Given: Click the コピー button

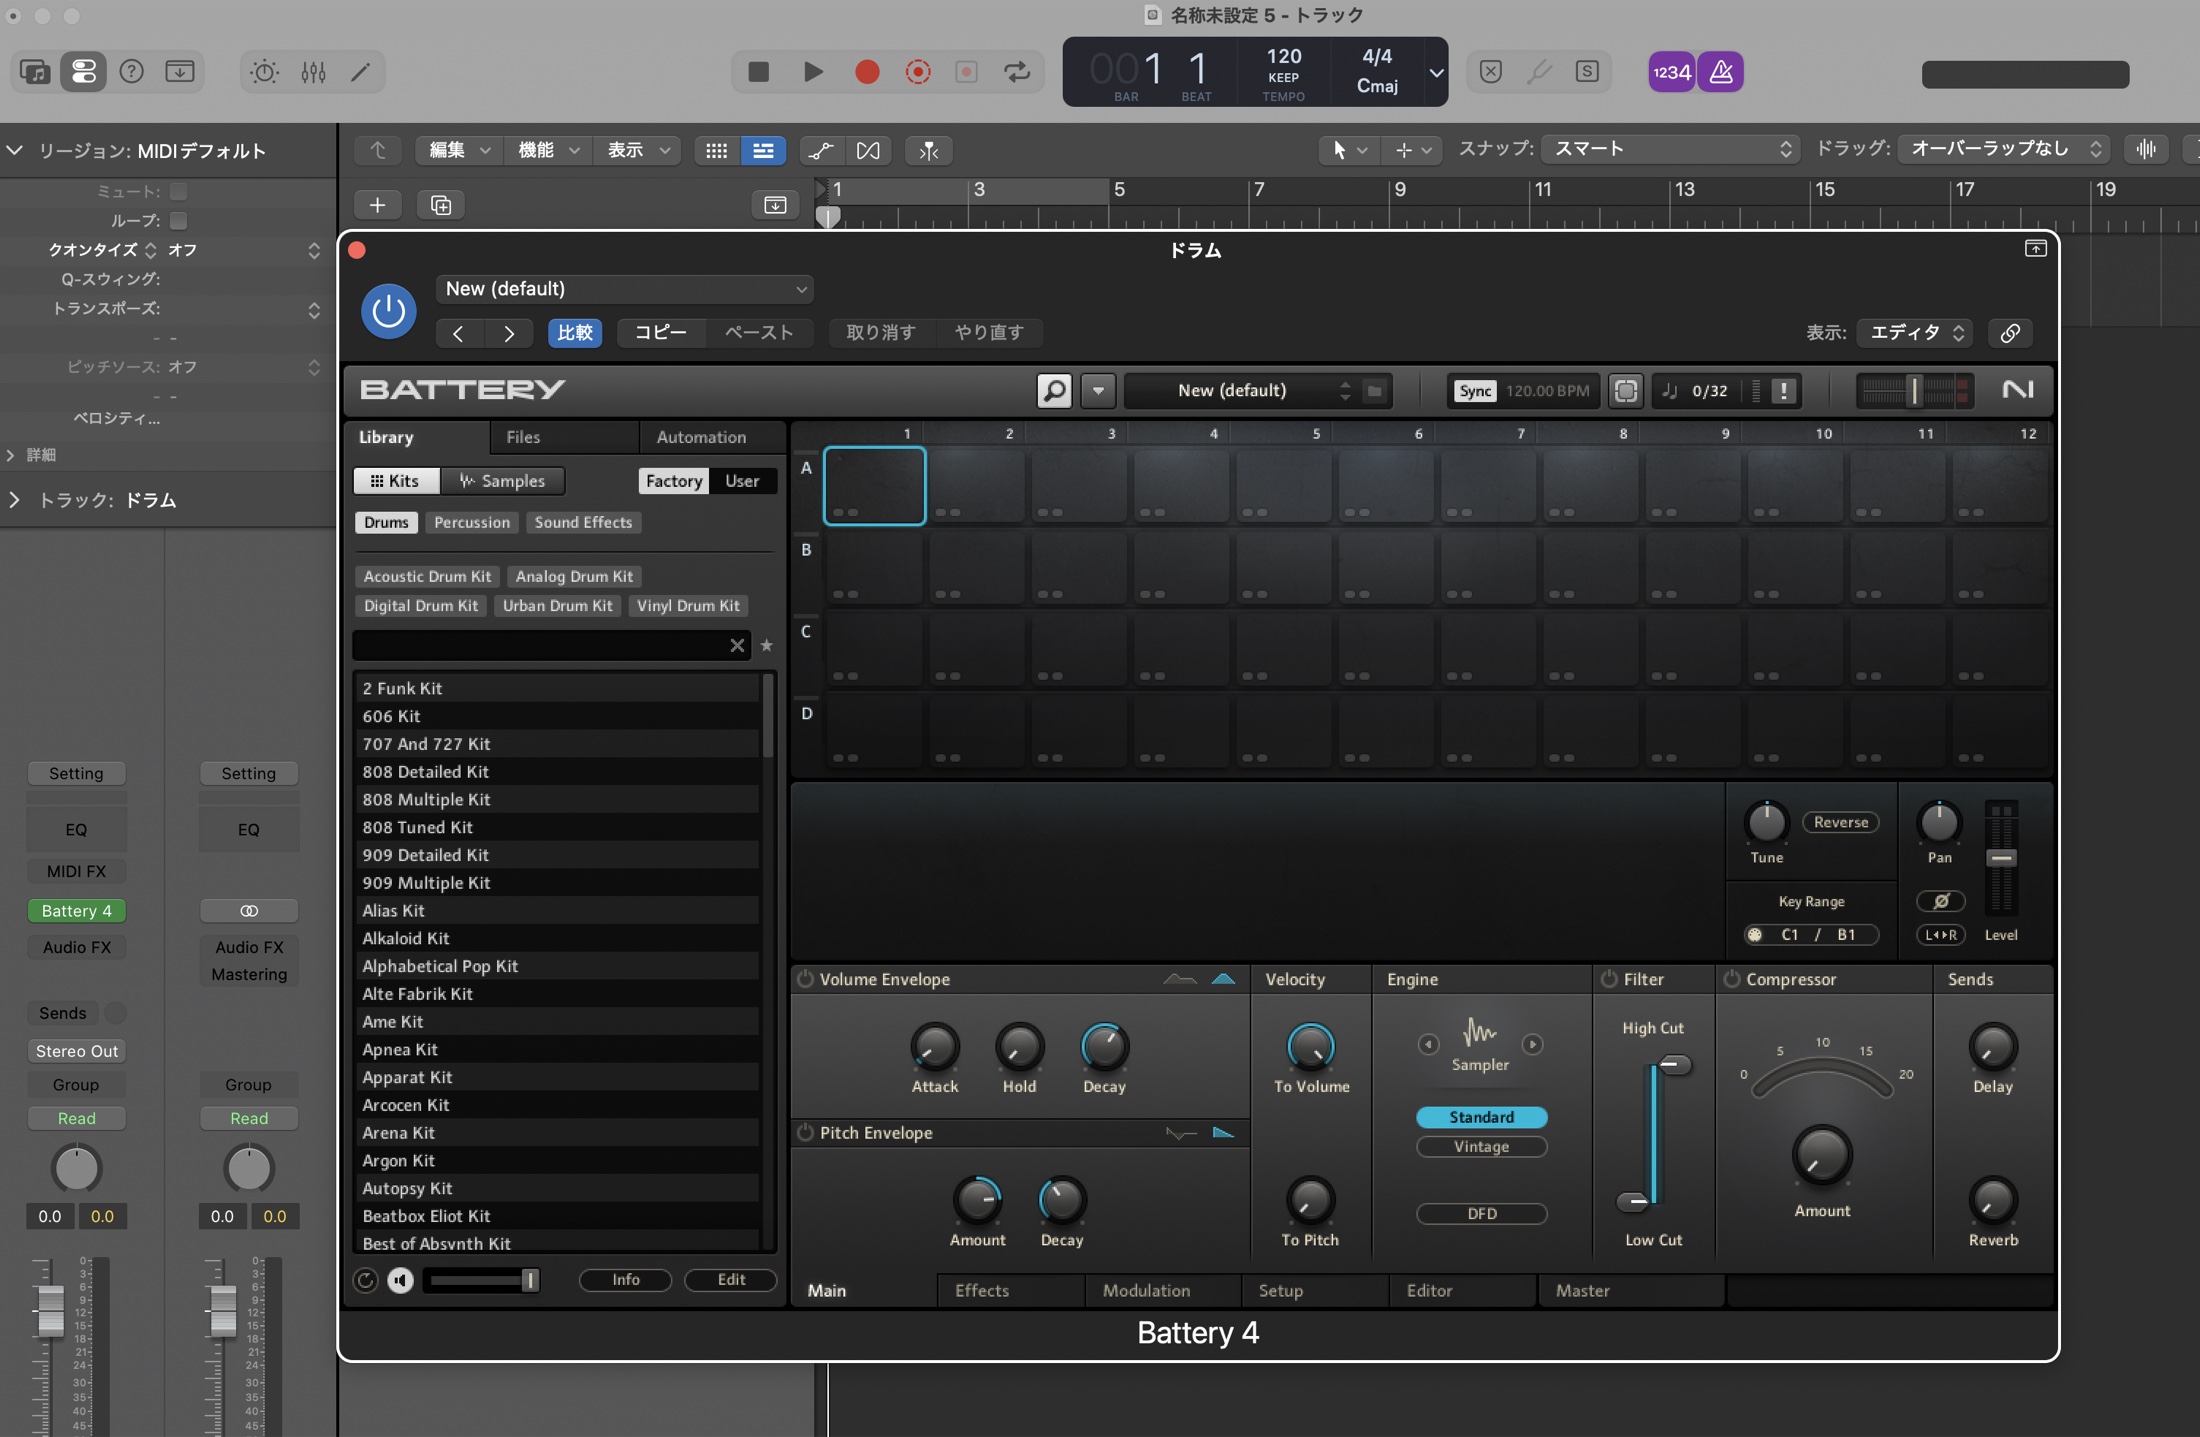Looking at the screenshot, I should tap(661, 333).
